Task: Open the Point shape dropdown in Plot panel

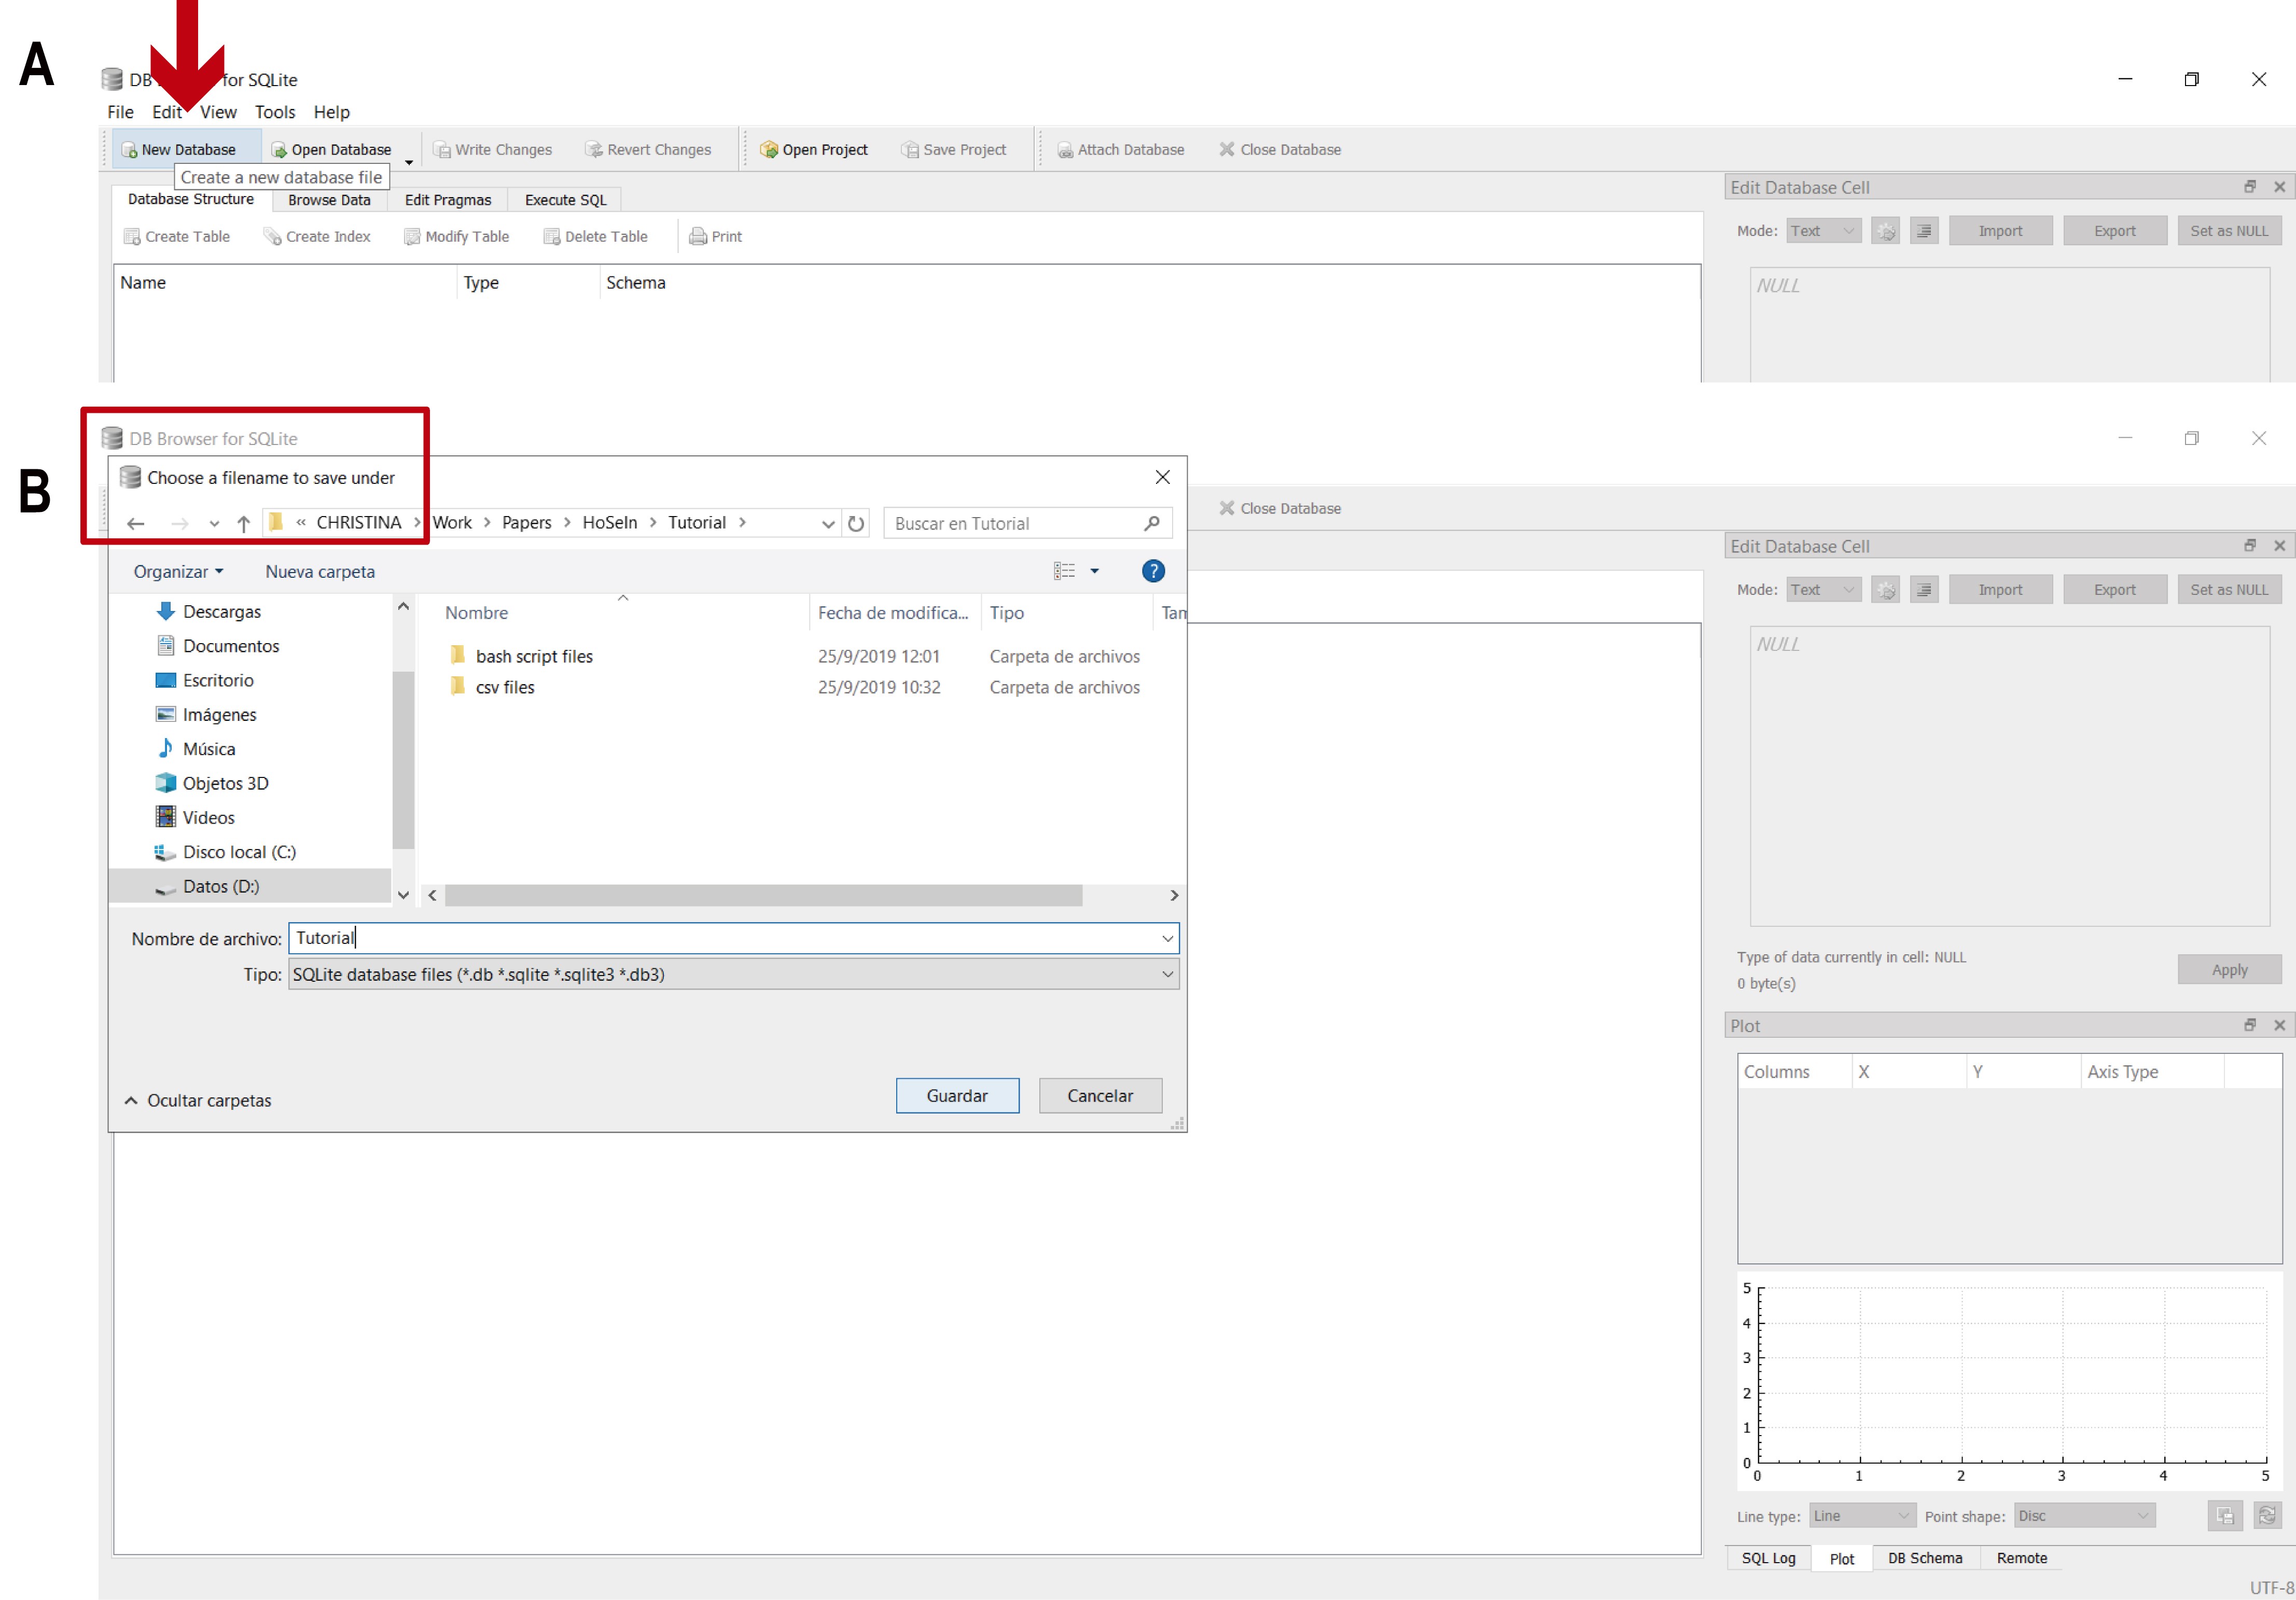Action: pyautogui.click(x=2085, y=1517)
